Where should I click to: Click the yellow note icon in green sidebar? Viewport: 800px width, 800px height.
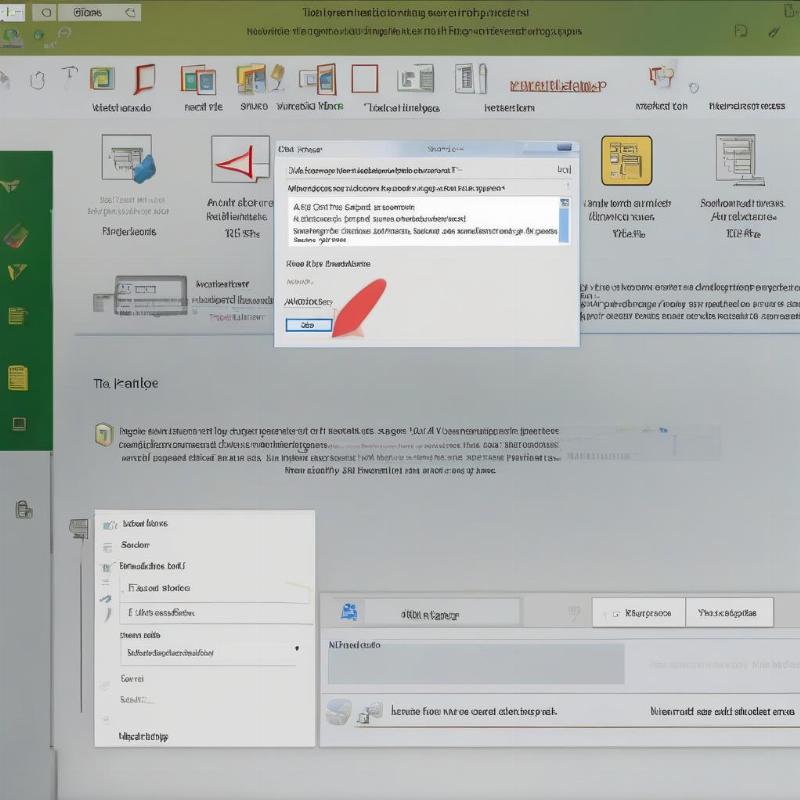point(17,377)
